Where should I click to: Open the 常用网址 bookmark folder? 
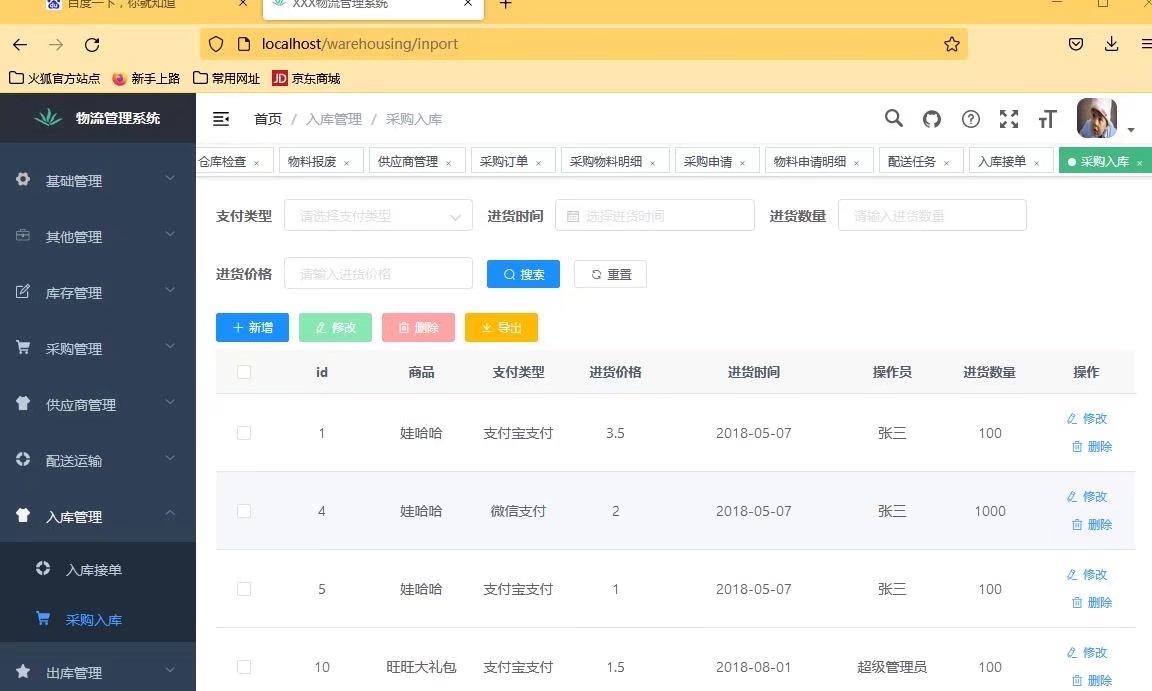click(x=226, y=79)
